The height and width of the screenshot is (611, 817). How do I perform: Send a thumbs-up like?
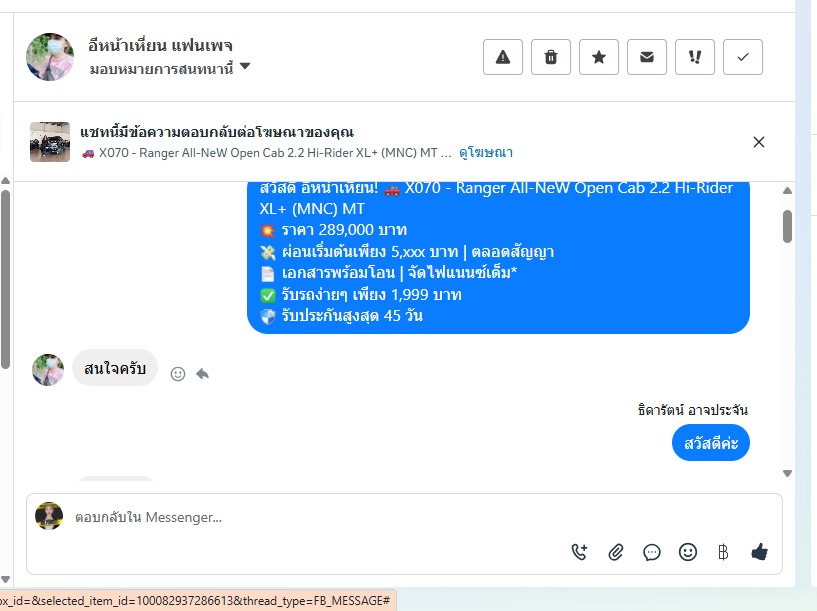pos(759,552)
